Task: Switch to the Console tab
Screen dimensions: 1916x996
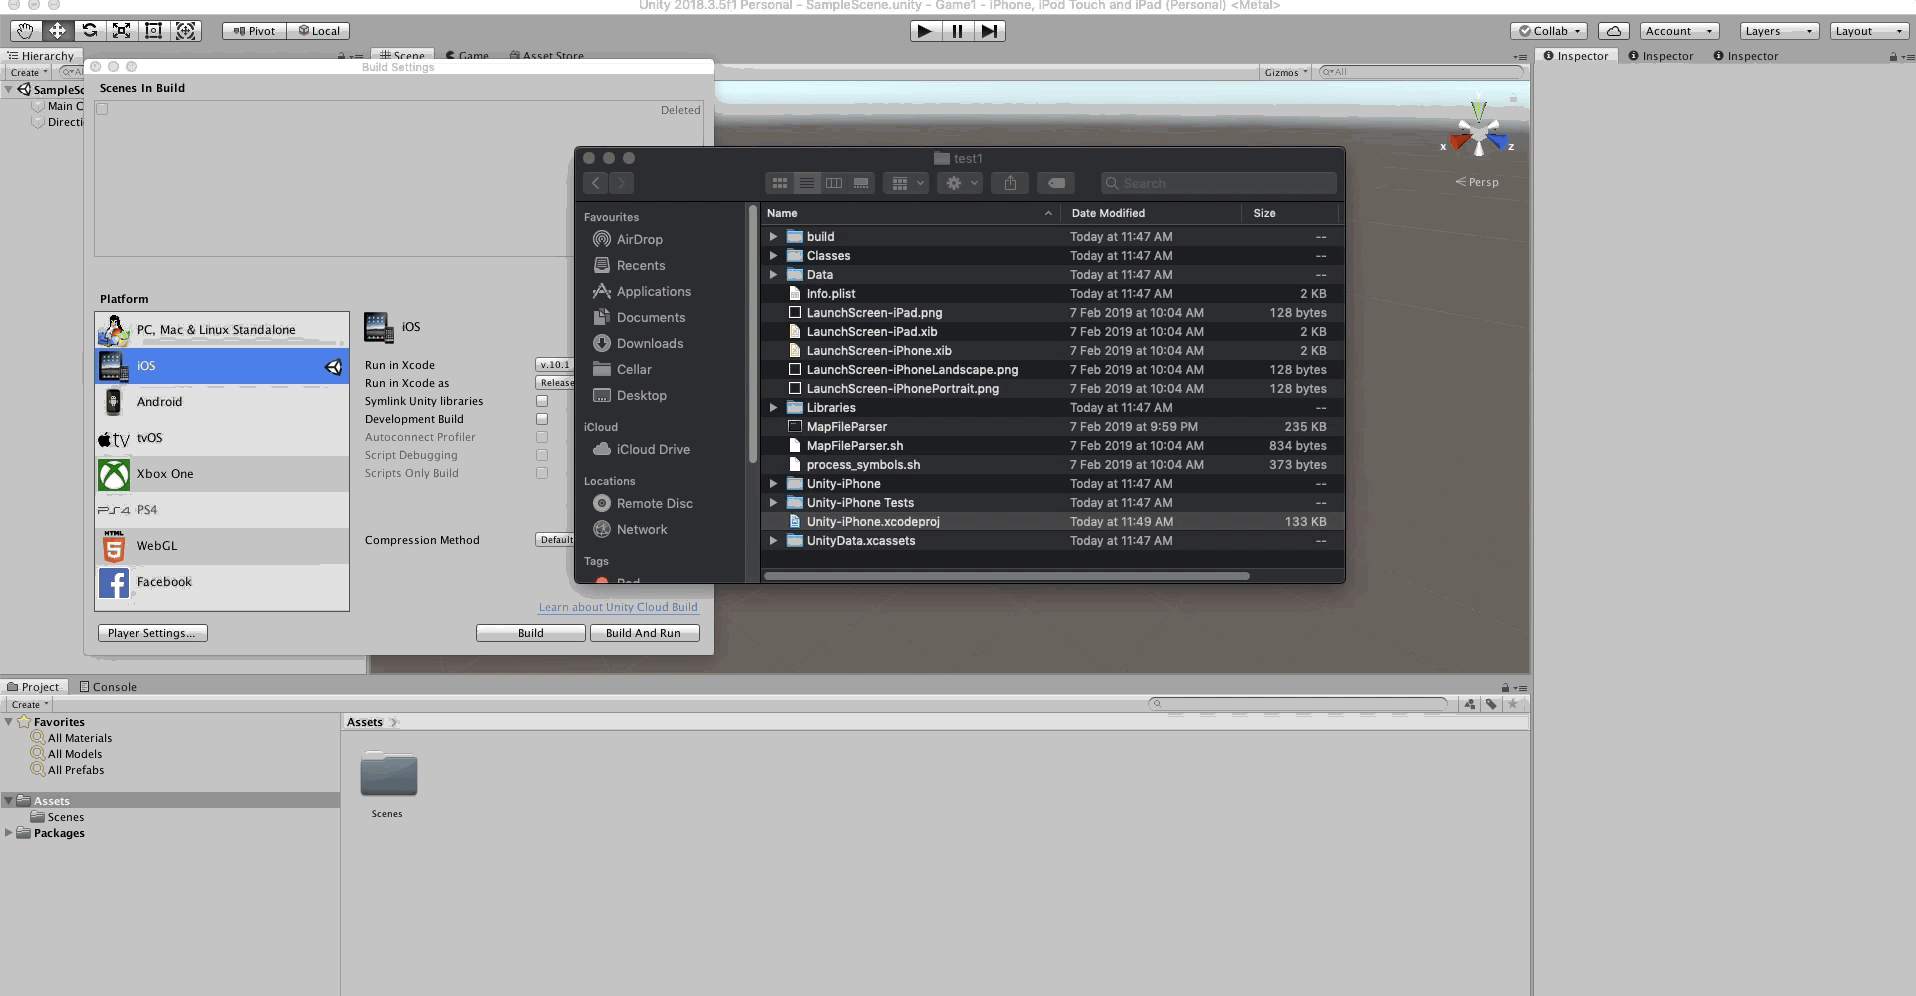Action: [x=108, y=687]
